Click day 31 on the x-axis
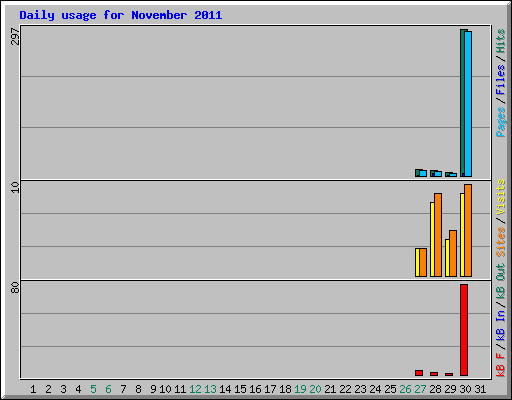 pyautogui.click(x=480, y=389)
